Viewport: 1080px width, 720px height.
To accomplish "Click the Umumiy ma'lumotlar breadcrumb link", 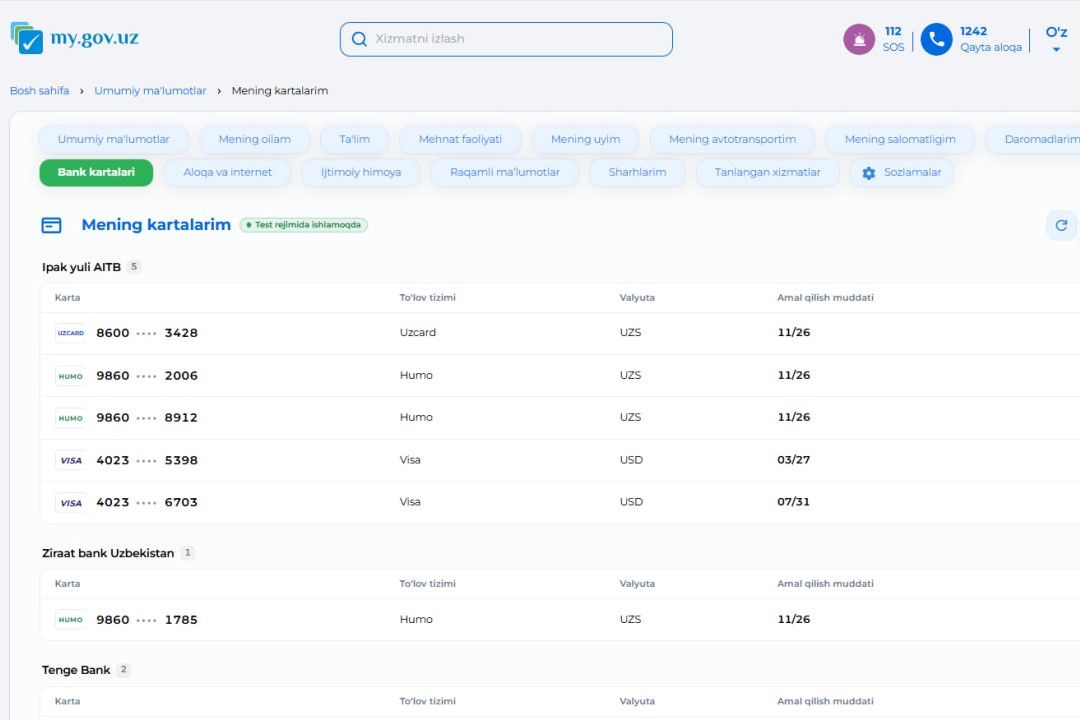I will [x=150, y=91].
